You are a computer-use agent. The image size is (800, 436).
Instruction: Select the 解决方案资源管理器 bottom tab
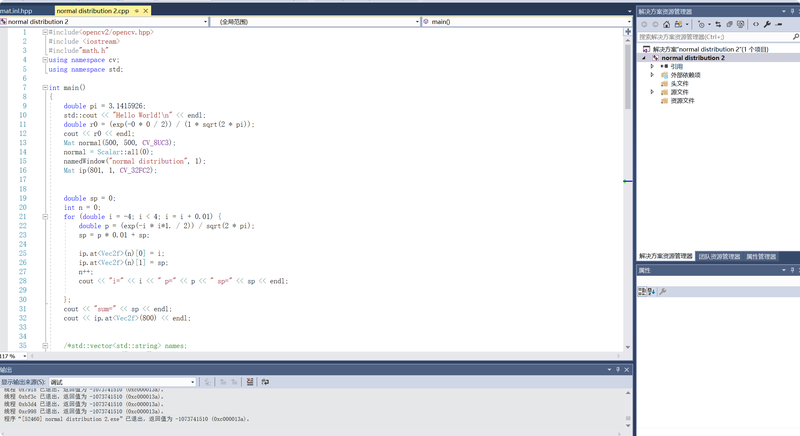(x=665, y=257)
